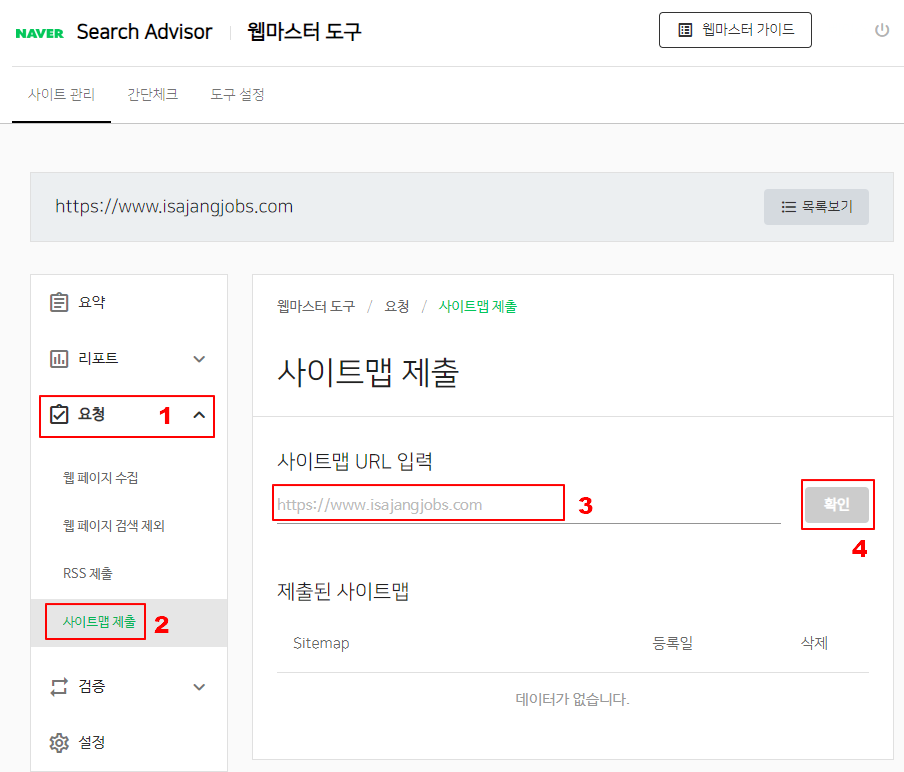Open the 리포트 menu item
The width and height of the screenshot is (904, 772).
coord(129,359)
